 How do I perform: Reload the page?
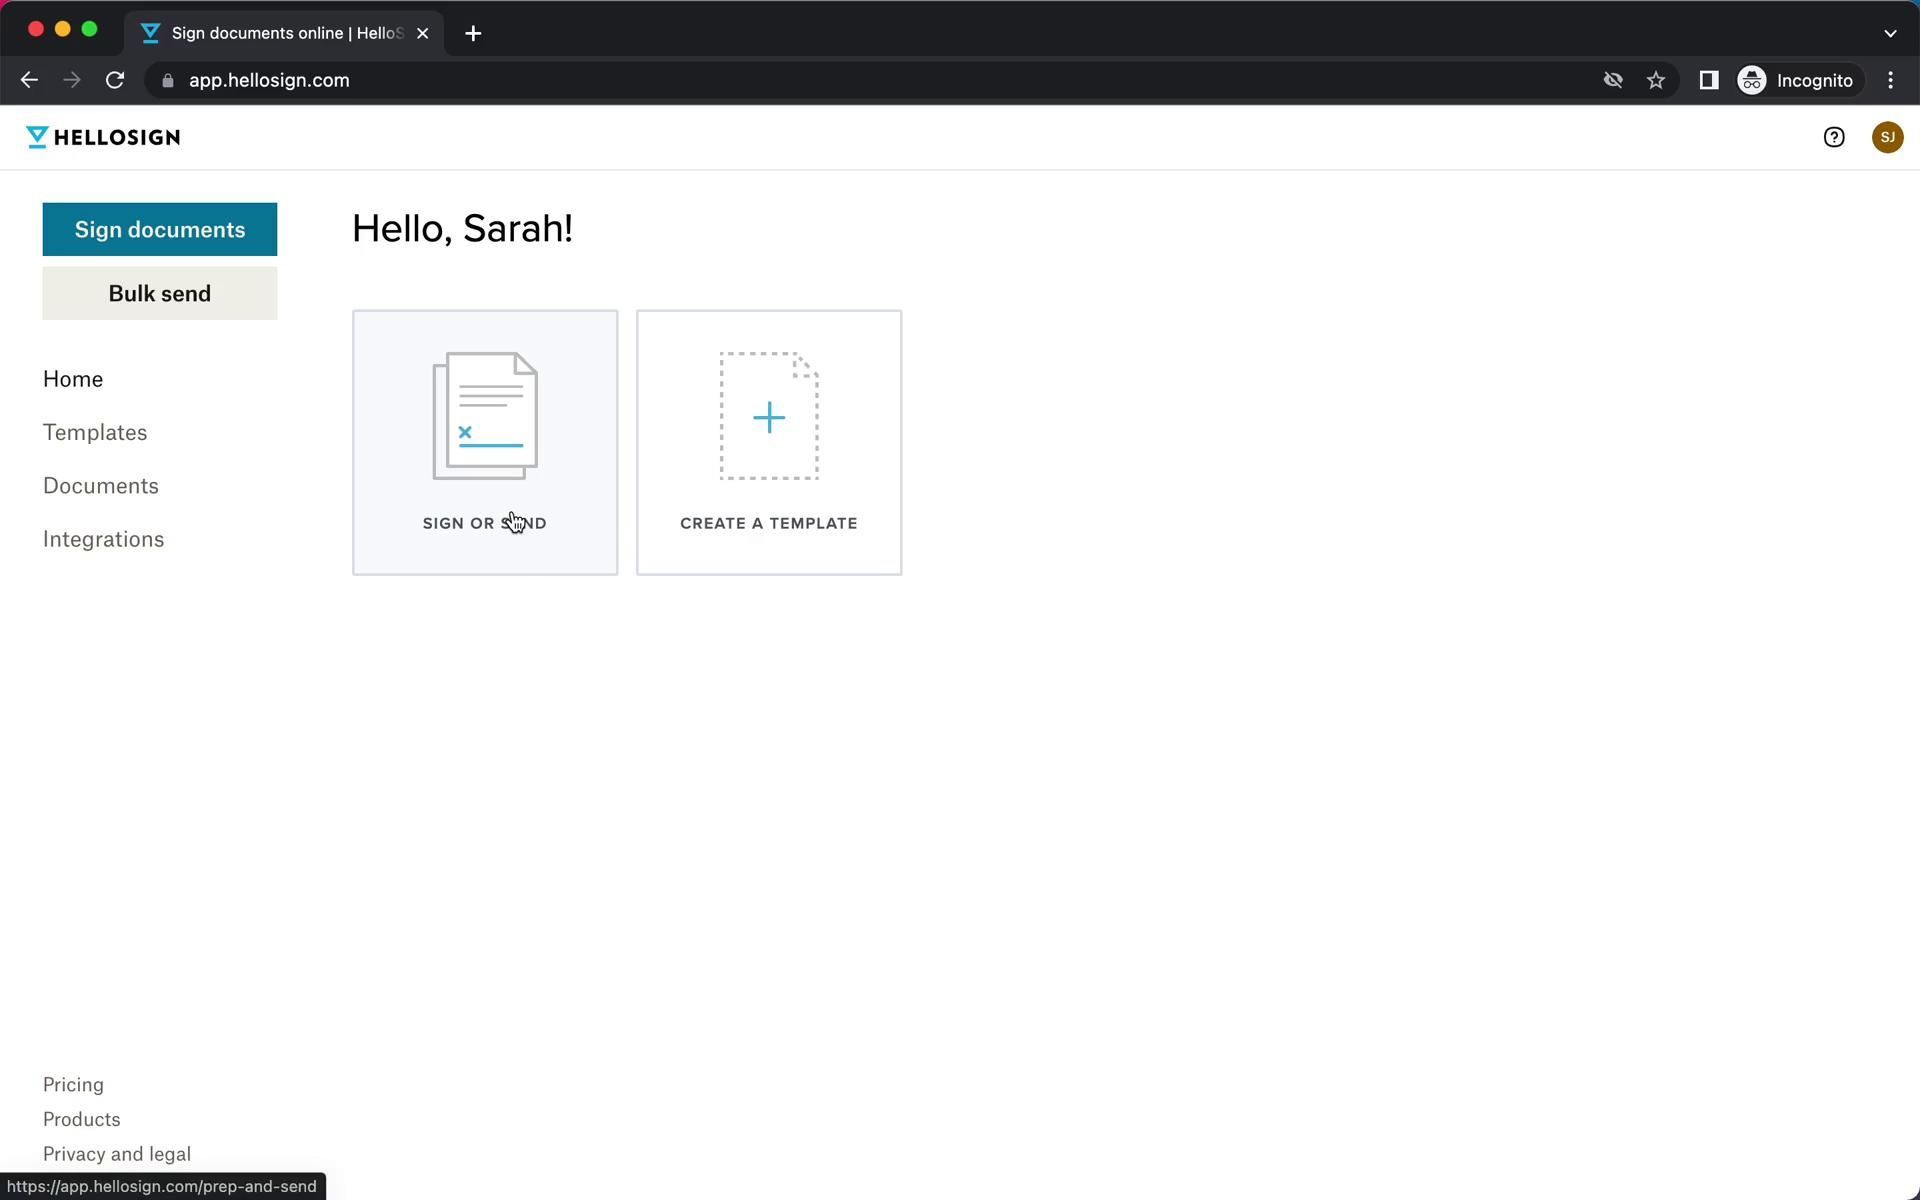tap(115, 80)
